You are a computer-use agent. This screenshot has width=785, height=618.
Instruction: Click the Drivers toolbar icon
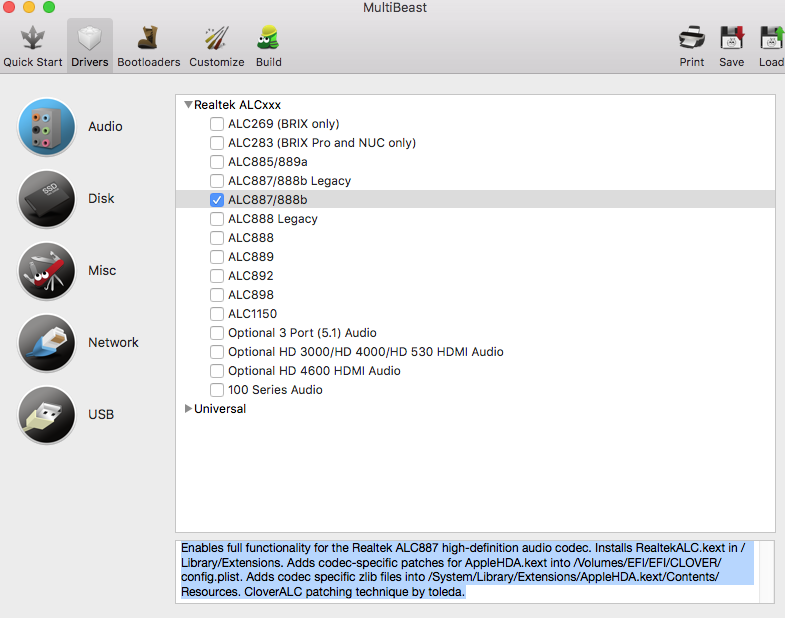(90, 38)
